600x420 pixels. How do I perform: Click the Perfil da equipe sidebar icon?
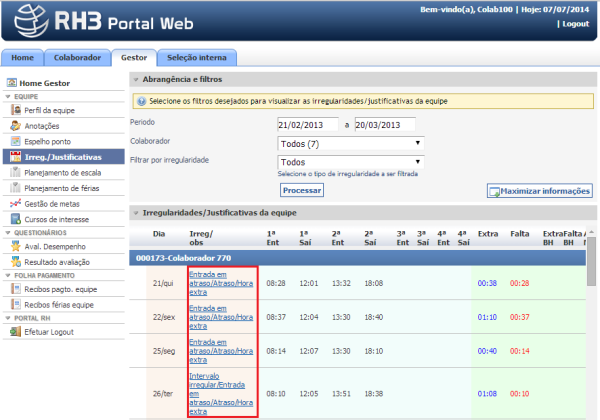(x=16, y=111)
